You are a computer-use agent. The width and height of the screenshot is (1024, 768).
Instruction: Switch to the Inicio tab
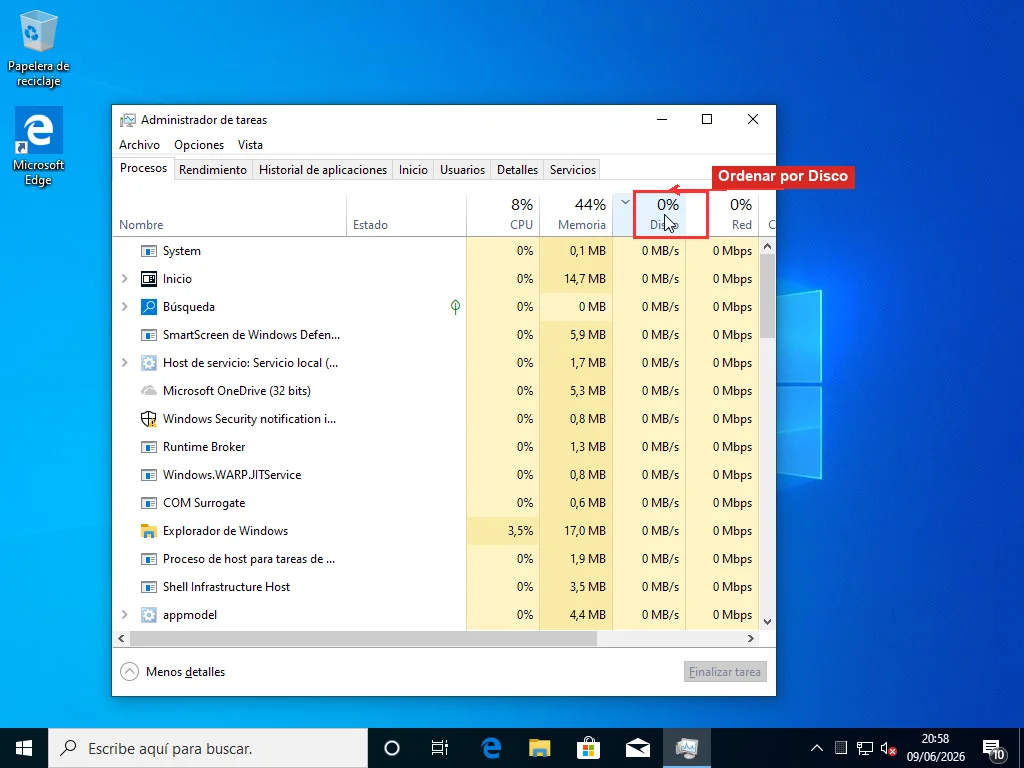coord(413,170)
